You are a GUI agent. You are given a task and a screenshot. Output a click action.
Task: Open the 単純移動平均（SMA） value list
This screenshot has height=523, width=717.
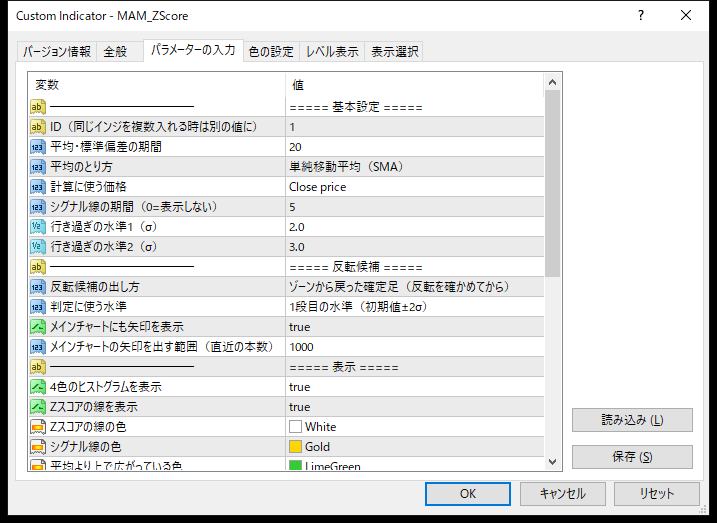click(x=415, y=167)
